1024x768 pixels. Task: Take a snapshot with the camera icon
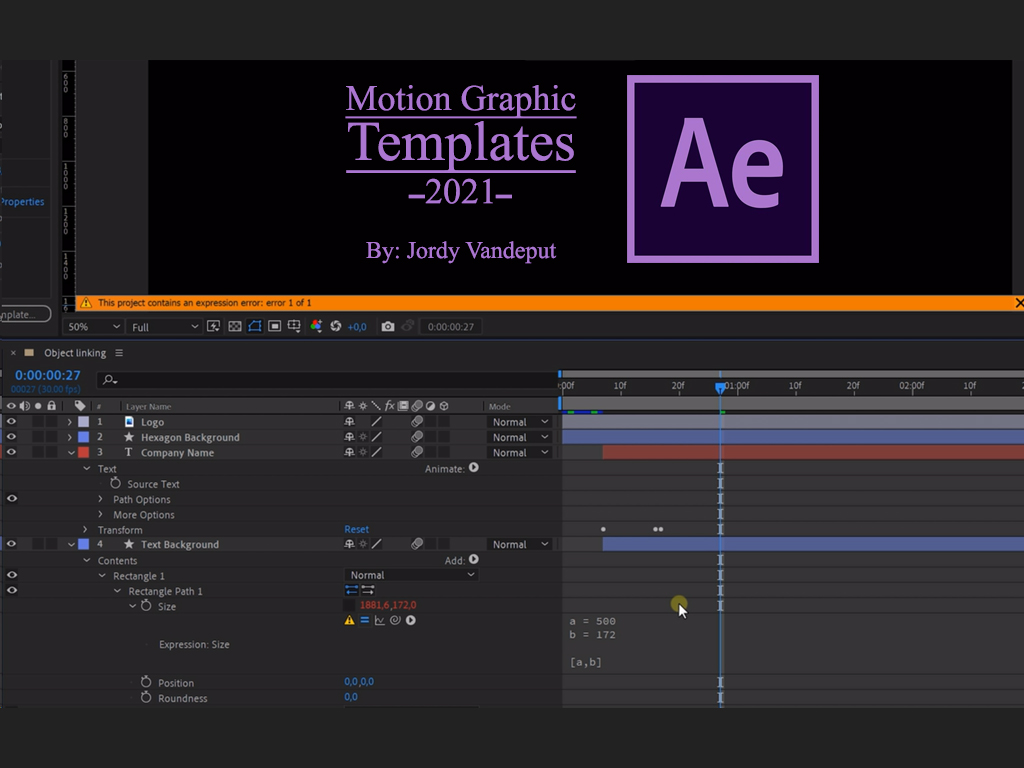(x=388, y=326)
